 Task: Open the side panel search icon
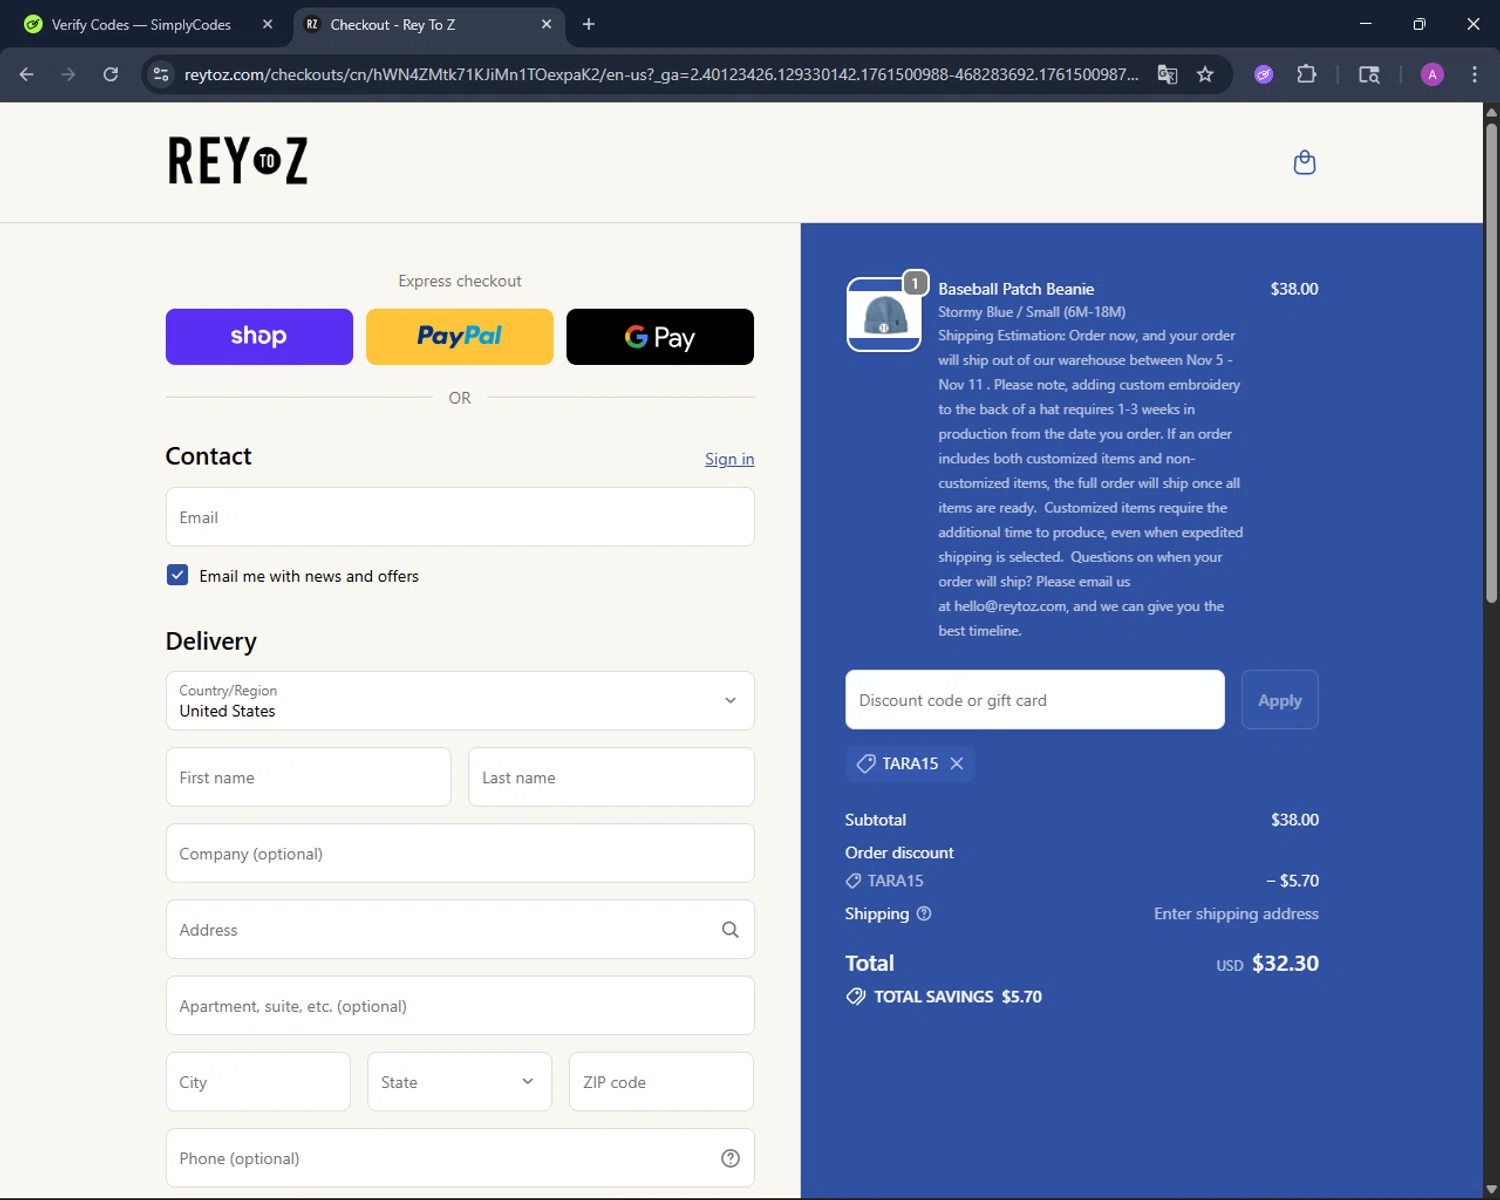click(1369, 74)
